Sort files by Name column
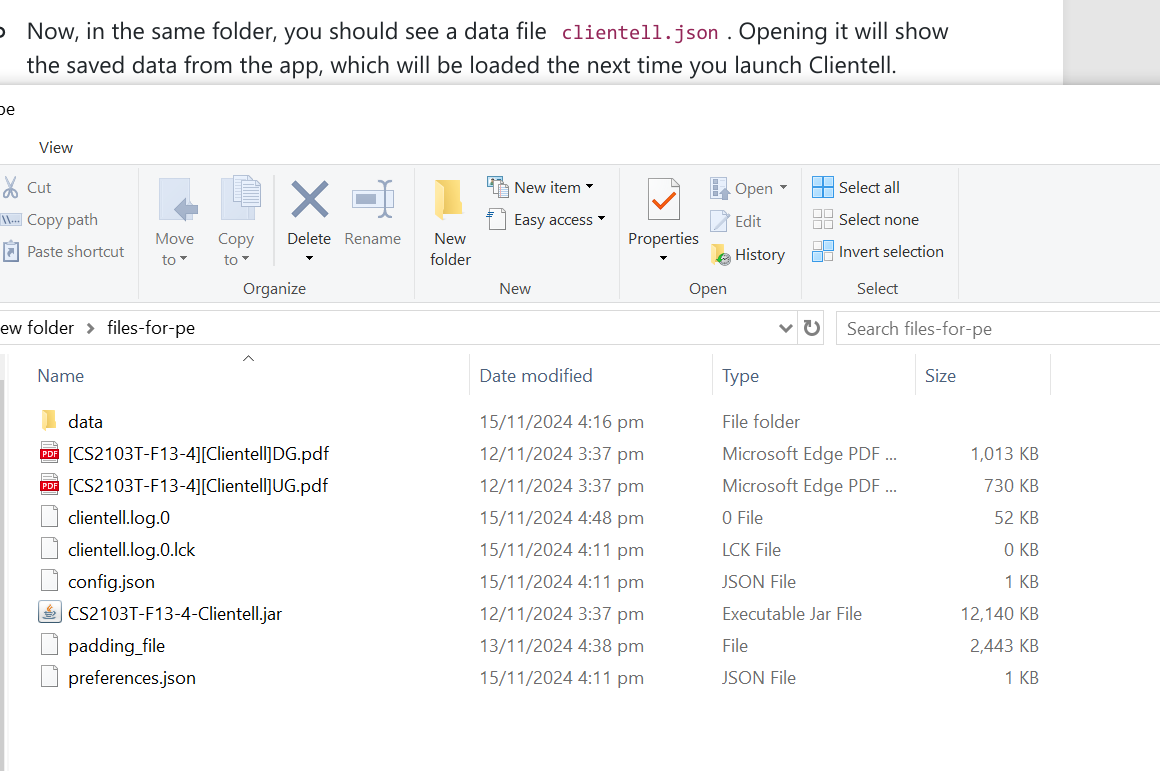 (x=61, y=376)
